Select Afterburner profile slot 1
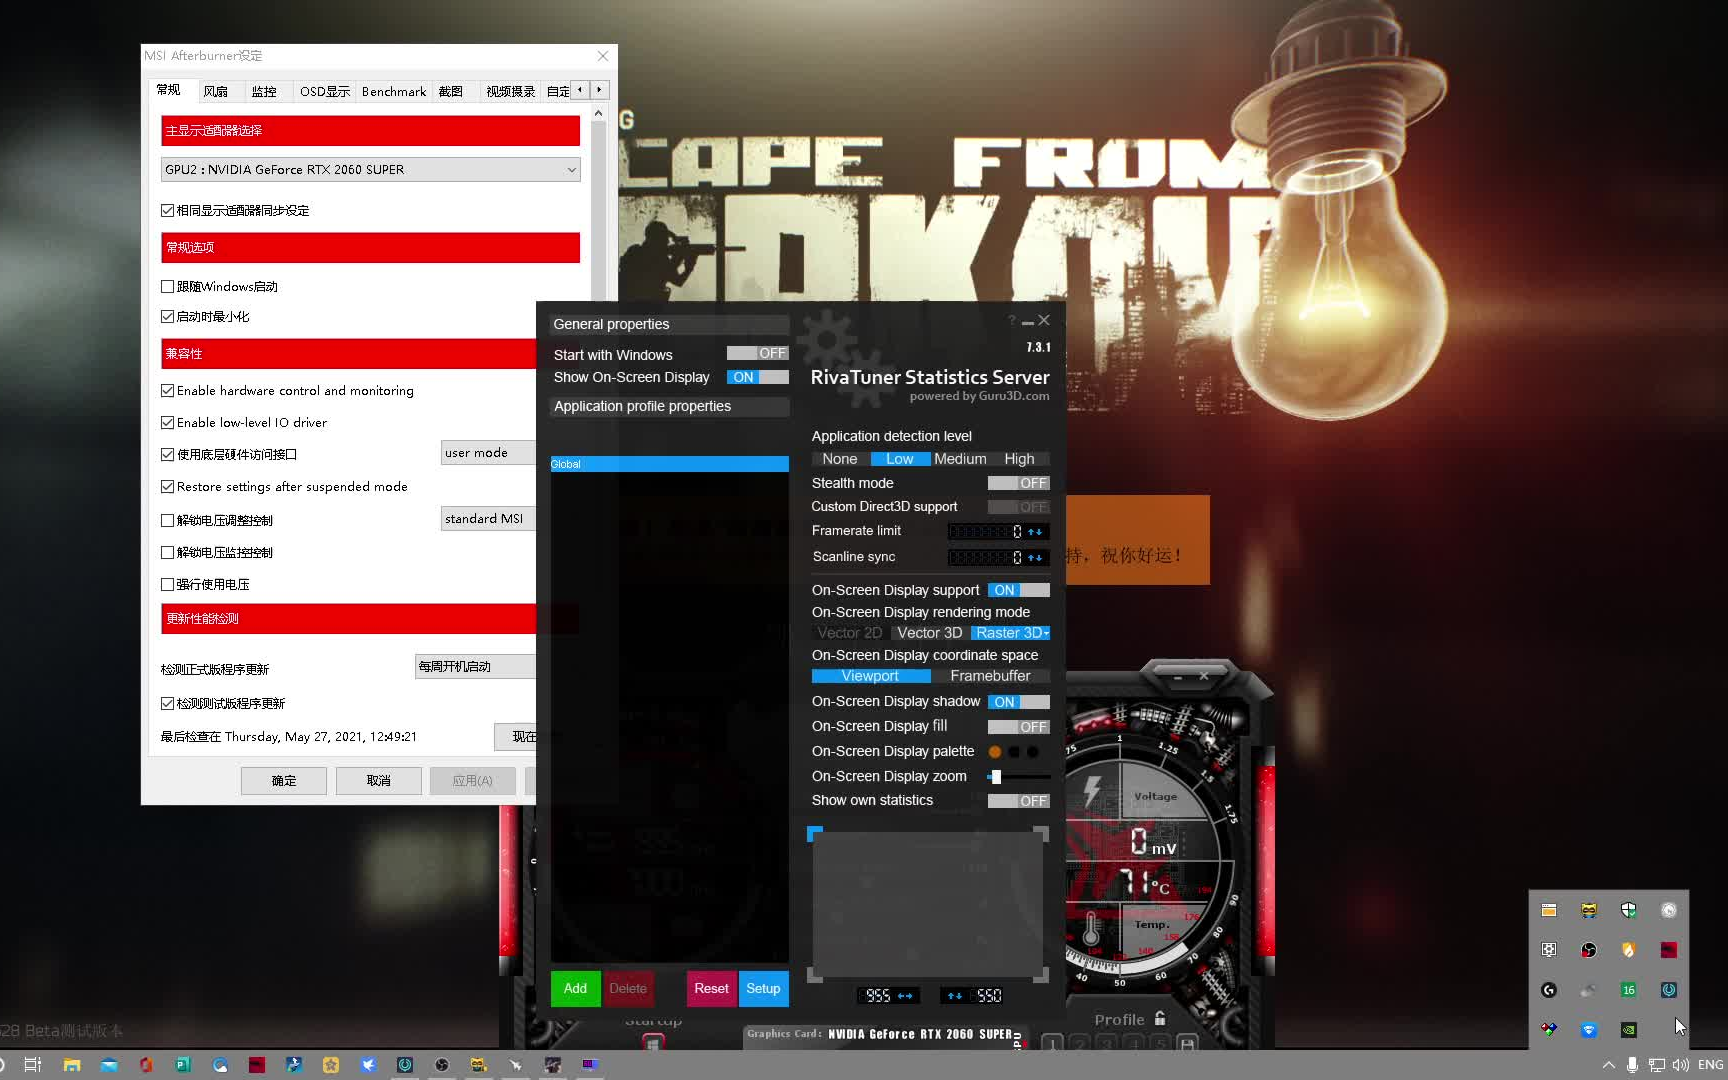 (x=1052, y=1043)
